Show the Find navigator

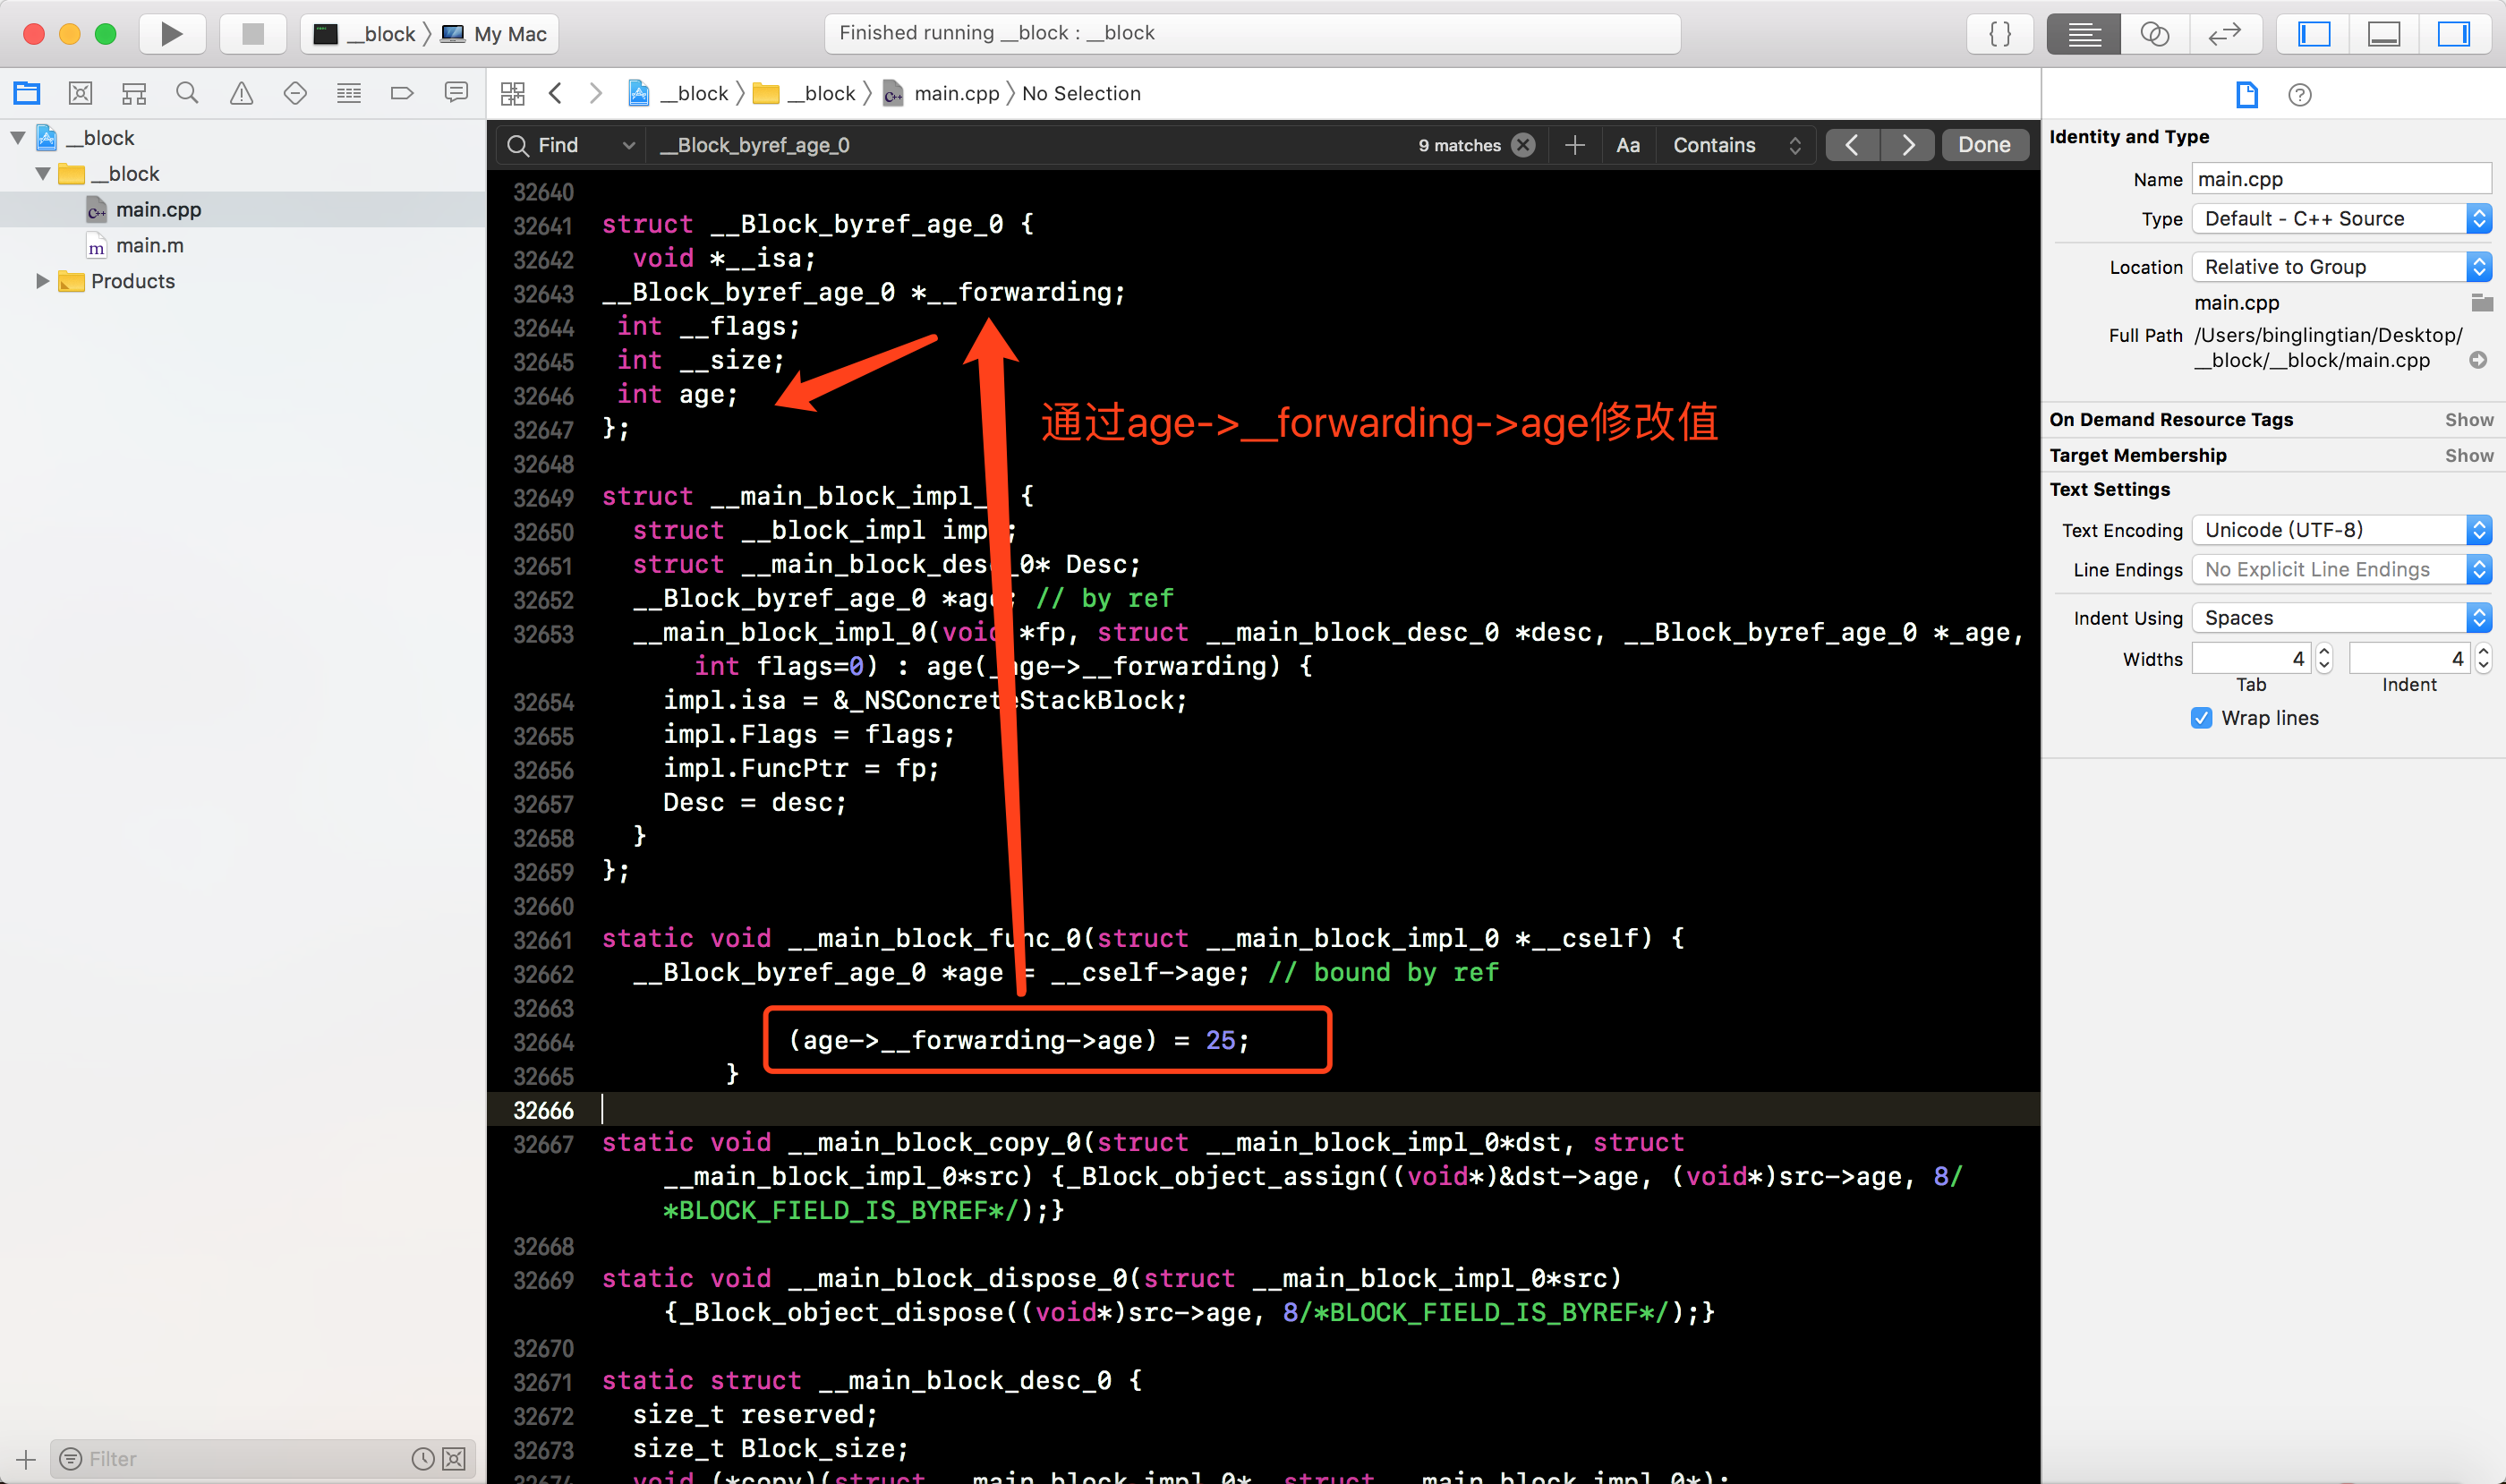[x=187, y=93]
